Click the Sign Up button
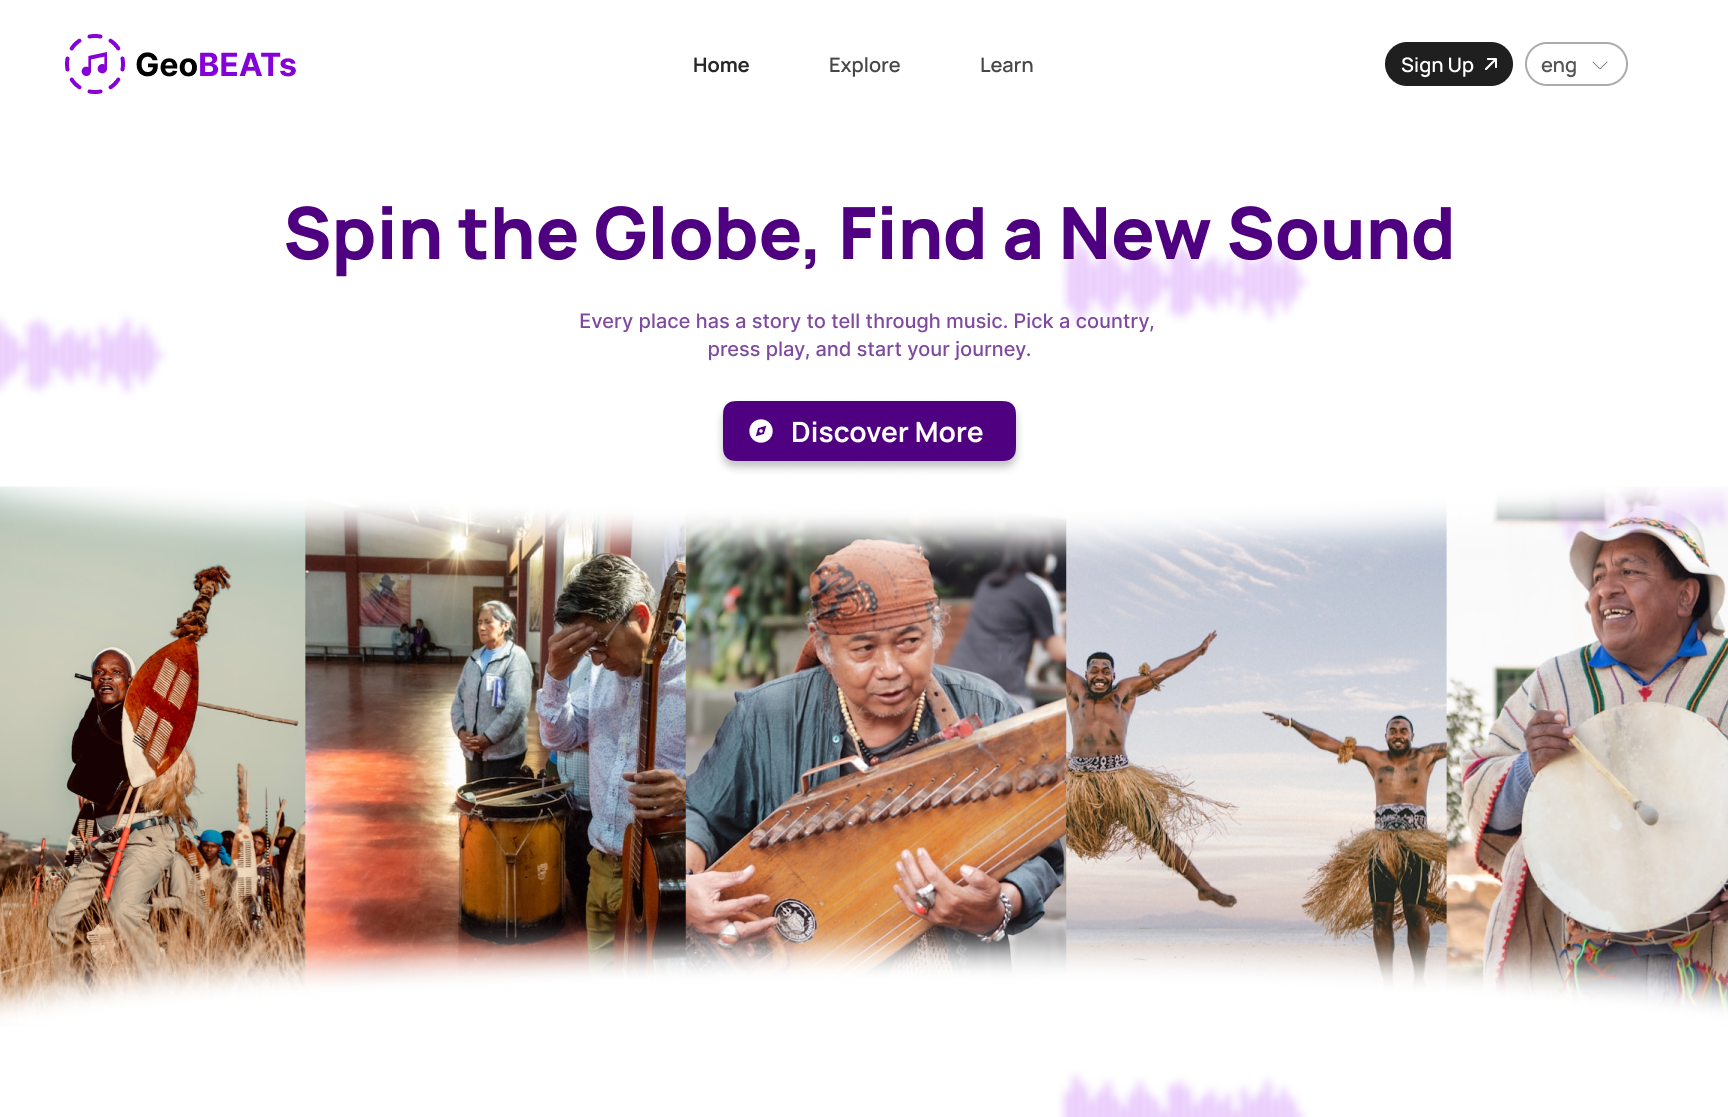Viewport: 1728px width, 1117px height. (1448, 64)
